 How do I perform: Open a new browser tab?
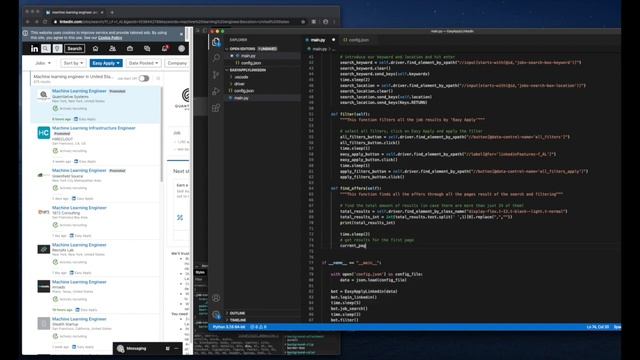pos(112,13)
